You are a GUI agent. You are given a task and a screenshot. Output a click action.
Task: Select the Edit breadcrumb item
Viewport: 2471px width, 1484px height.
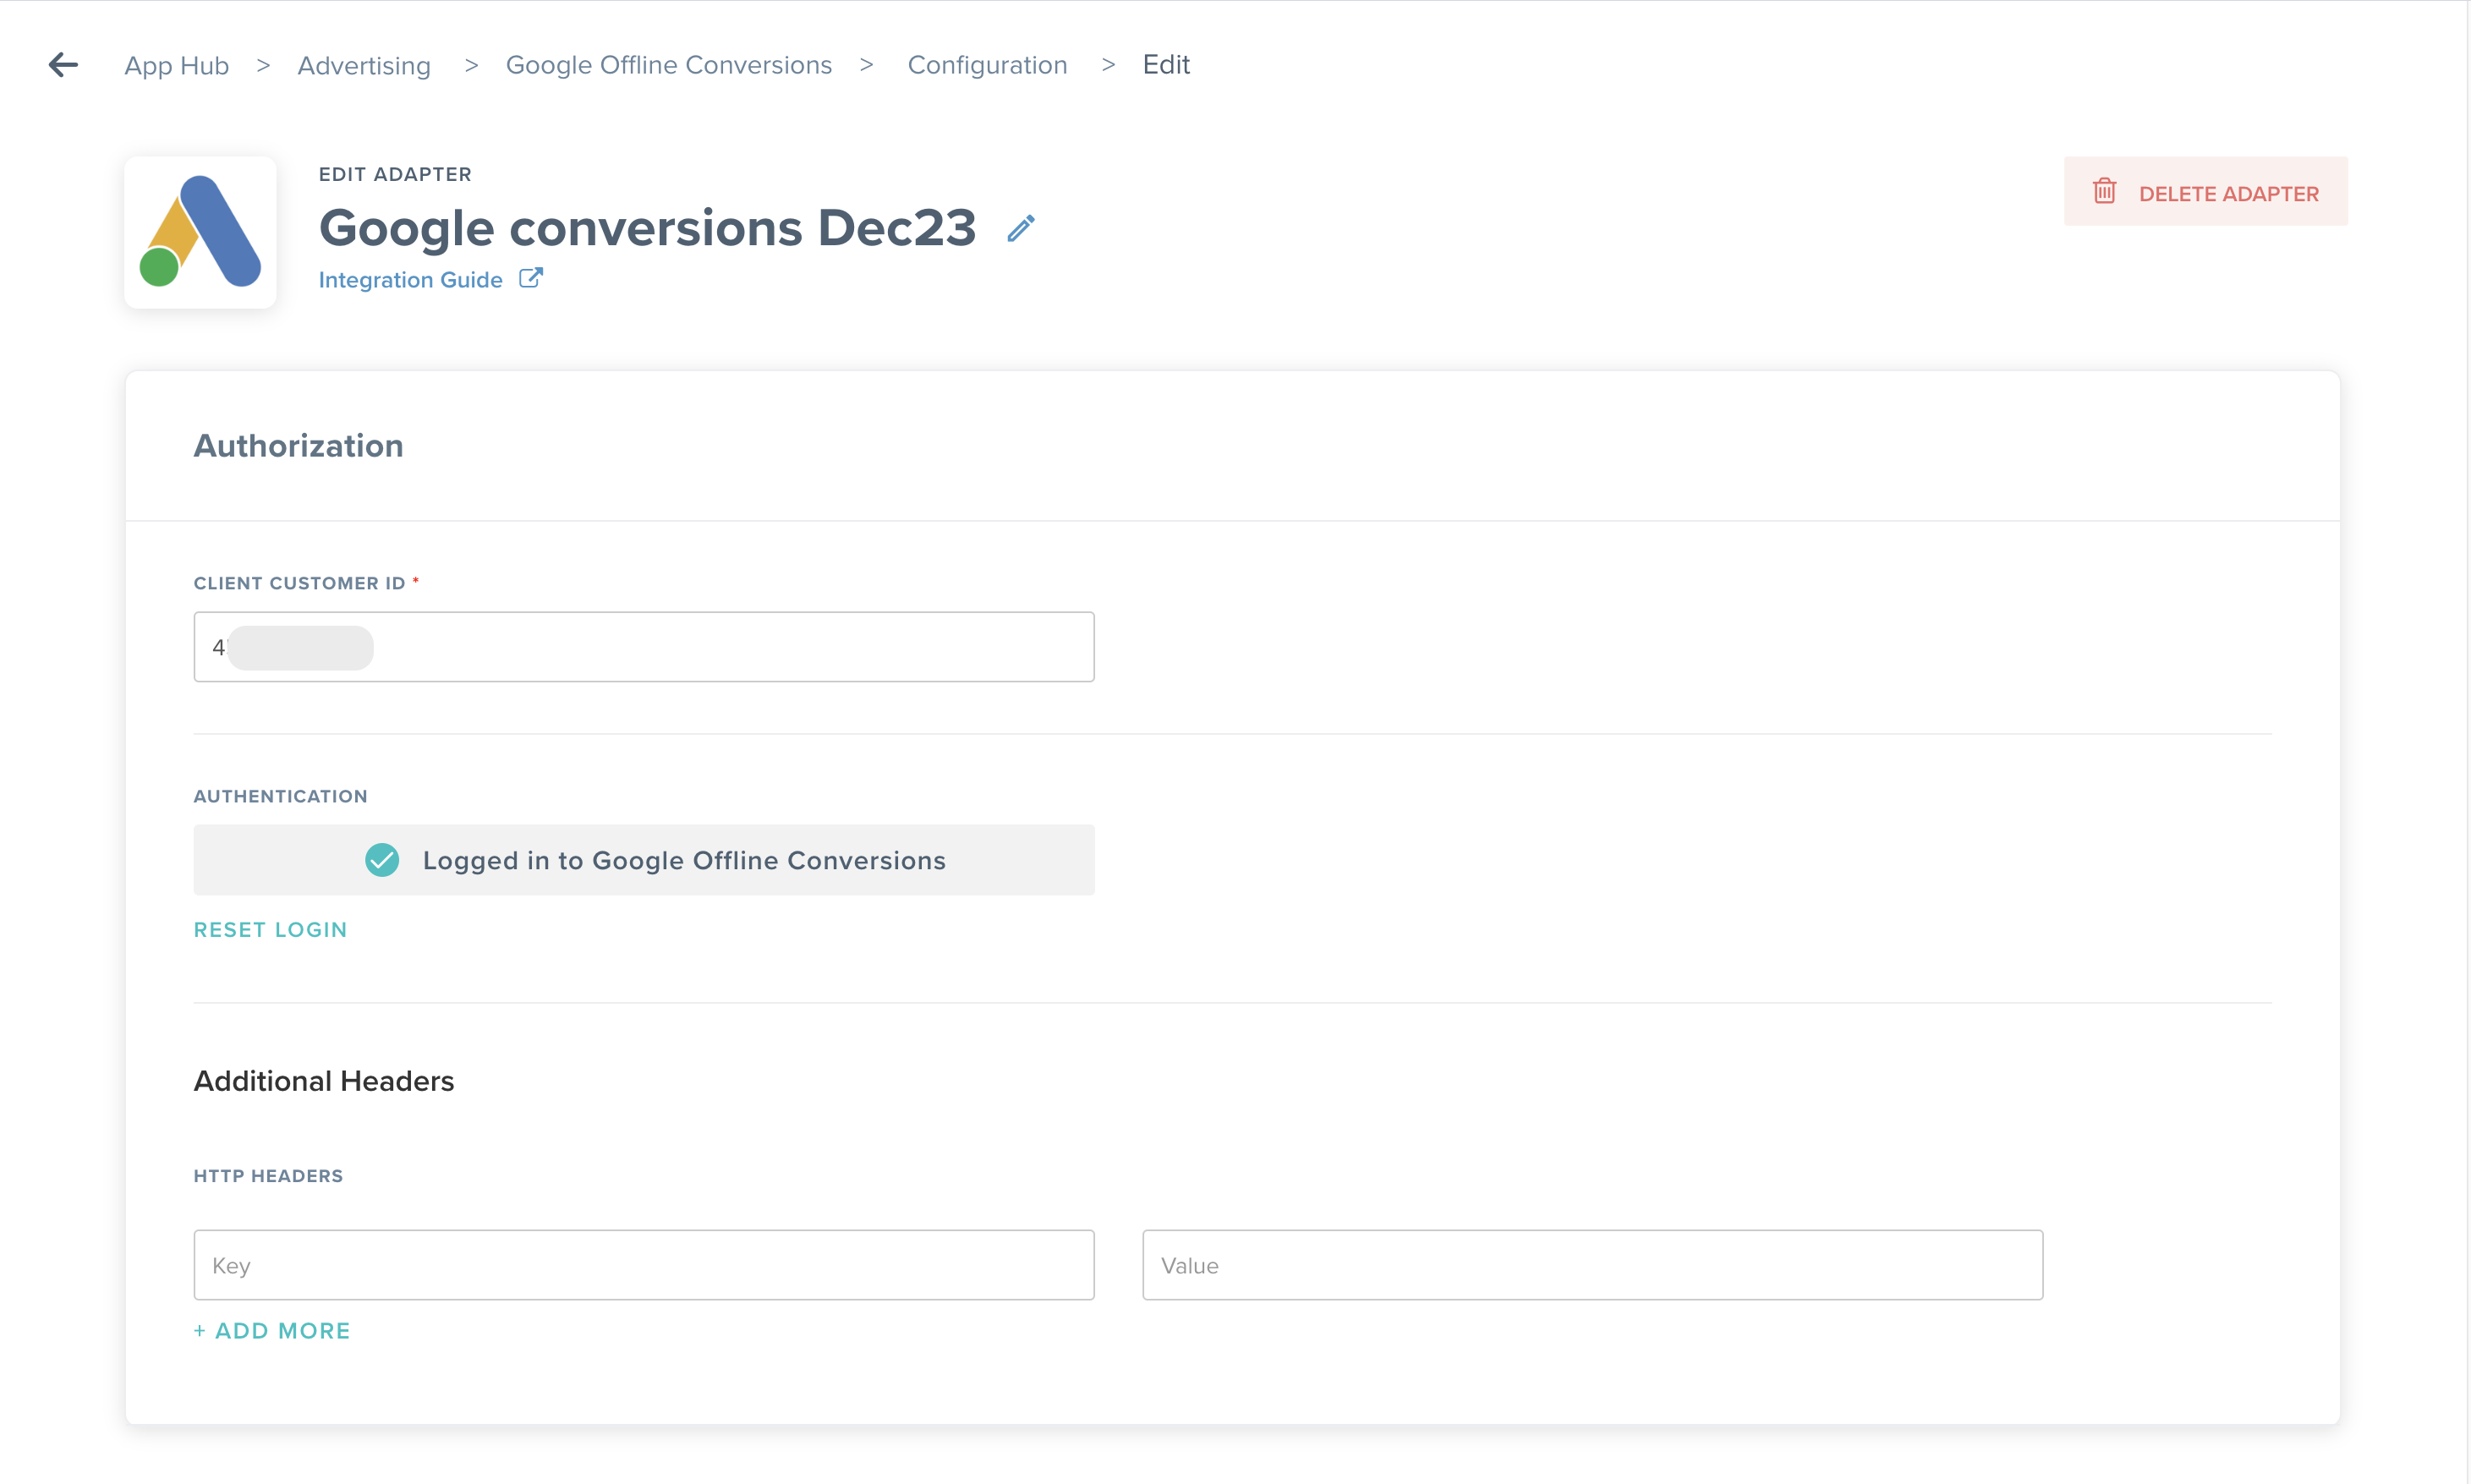1165,64
